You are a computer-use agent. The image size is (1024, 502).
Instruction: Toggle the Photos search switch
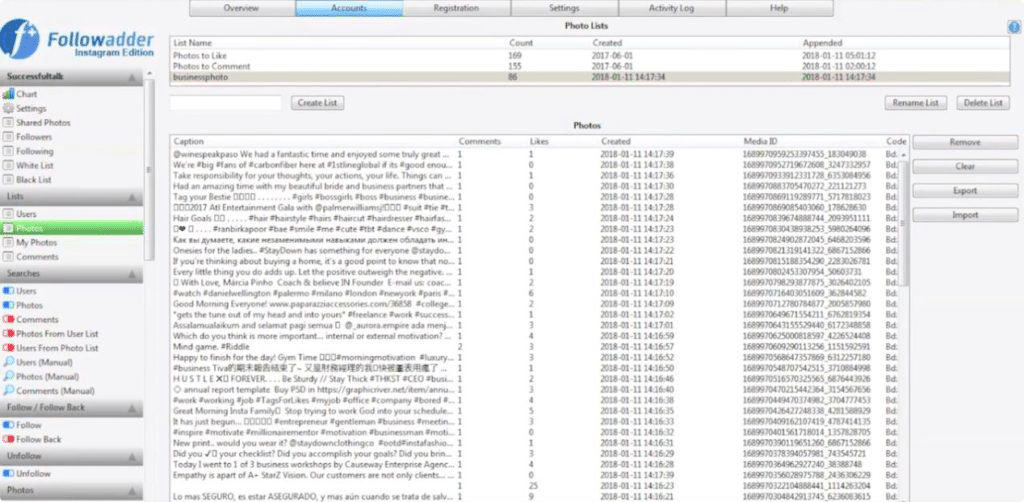(8, 306)
